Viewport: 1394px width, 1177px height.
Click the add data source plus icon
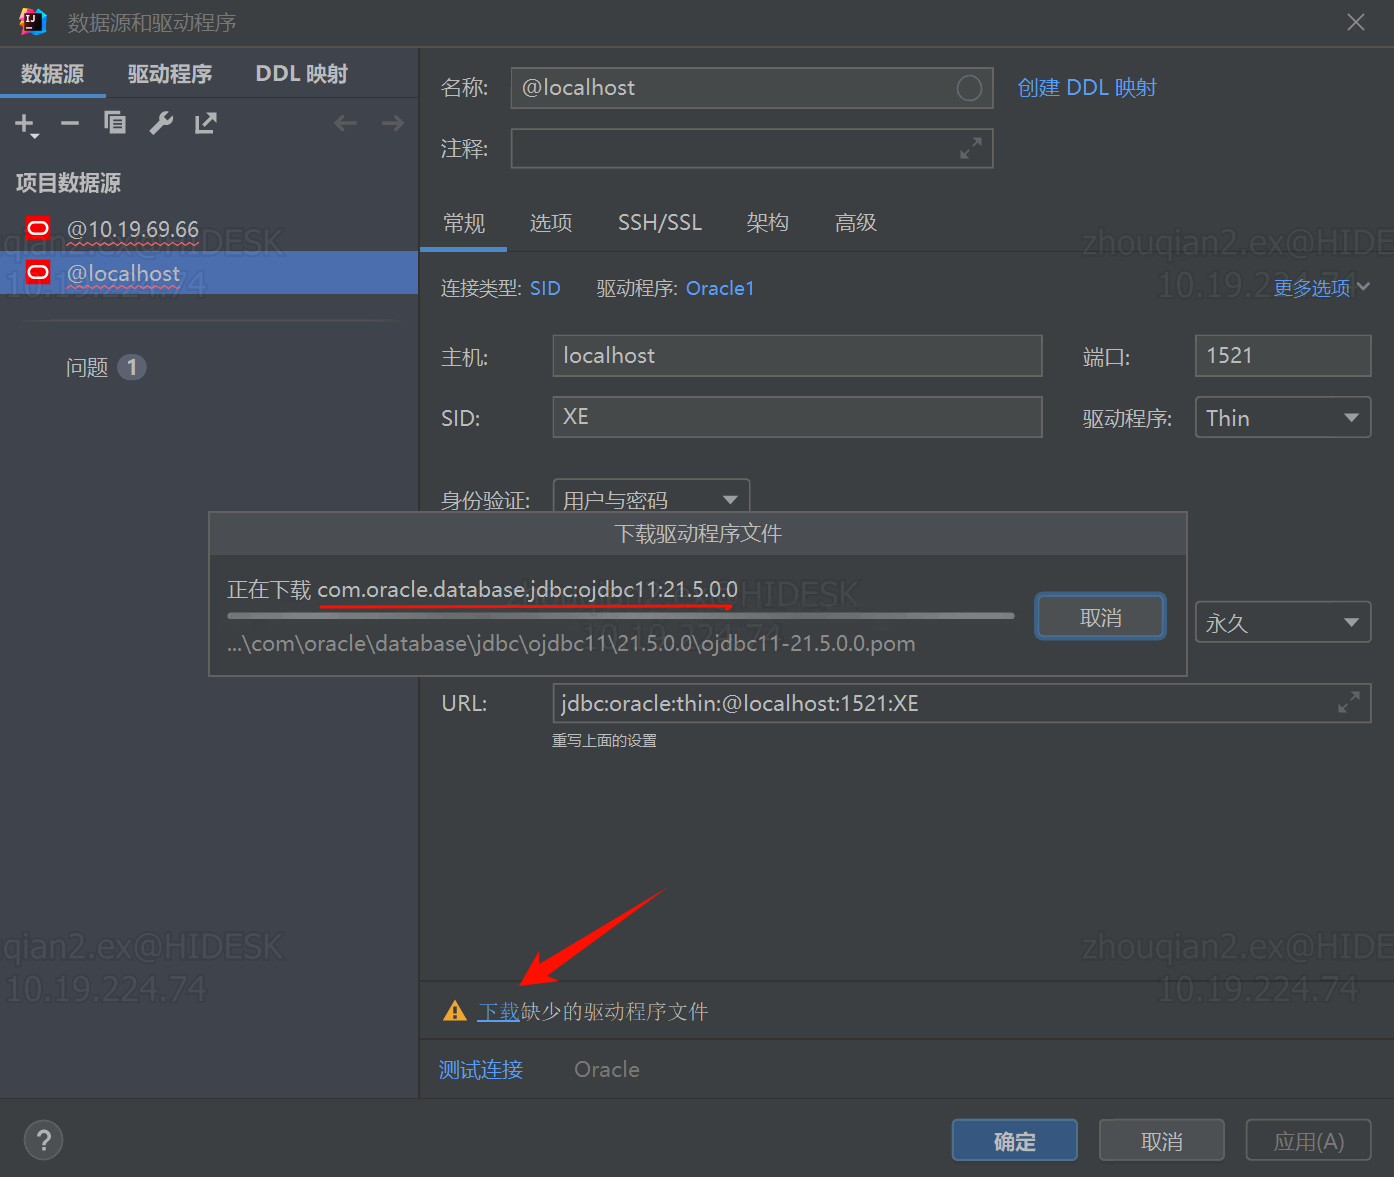coord(26,124)
